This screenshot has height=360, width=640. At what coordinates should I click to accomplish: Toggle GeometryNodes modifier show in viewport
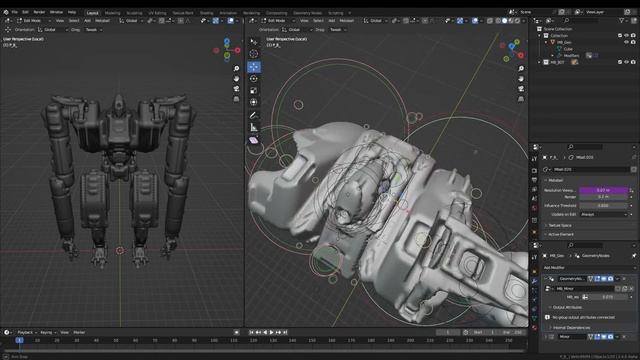coord(604,279)
